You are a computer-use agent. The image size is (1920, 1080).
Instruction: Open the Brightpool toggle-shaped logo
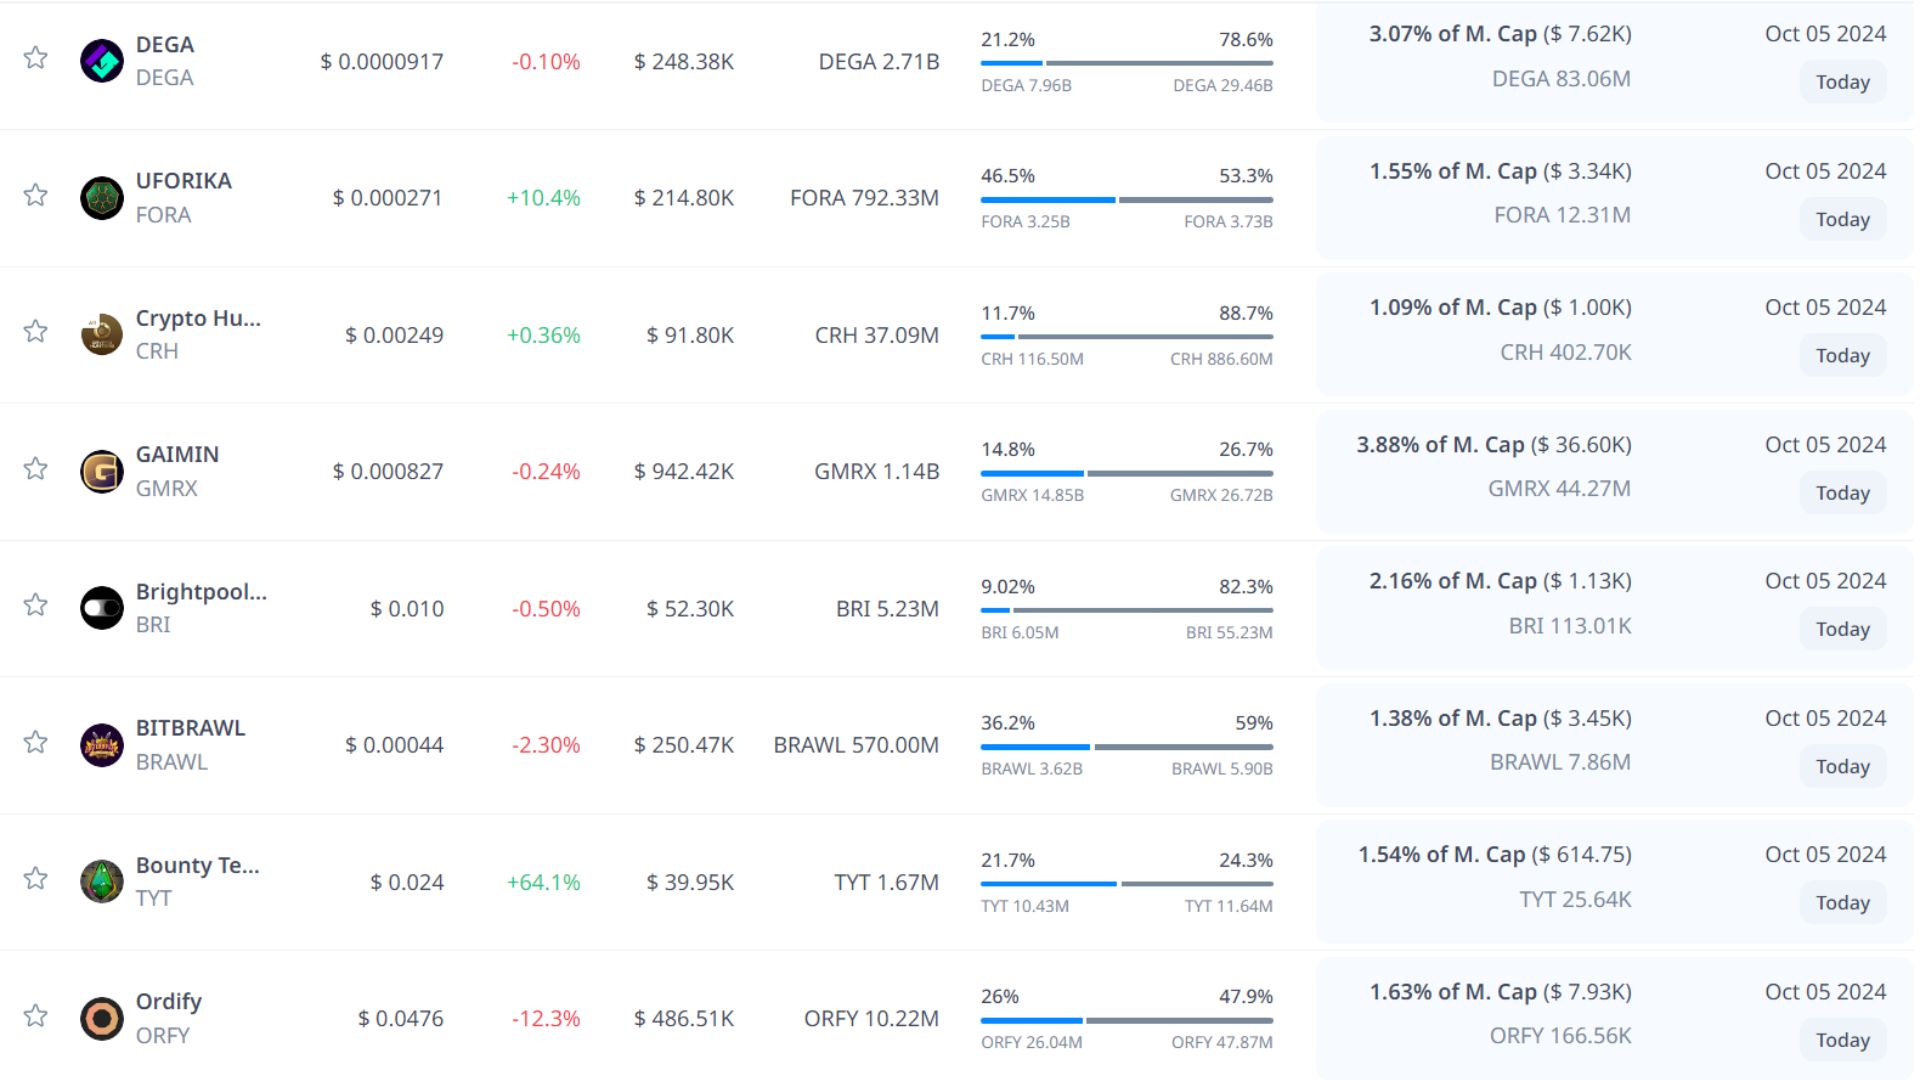point(101,608)
